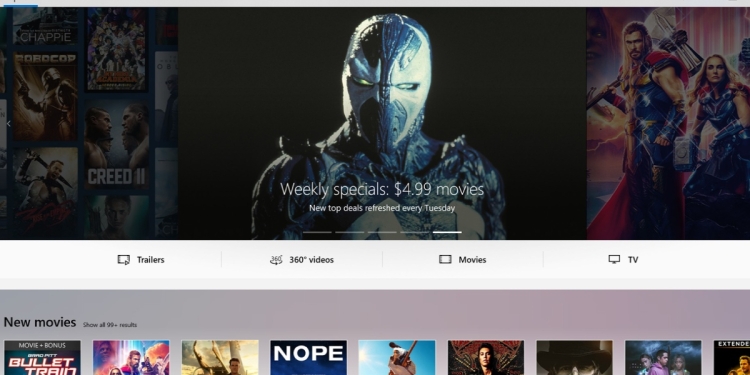Select the first carousel indicator

(317, 232)
